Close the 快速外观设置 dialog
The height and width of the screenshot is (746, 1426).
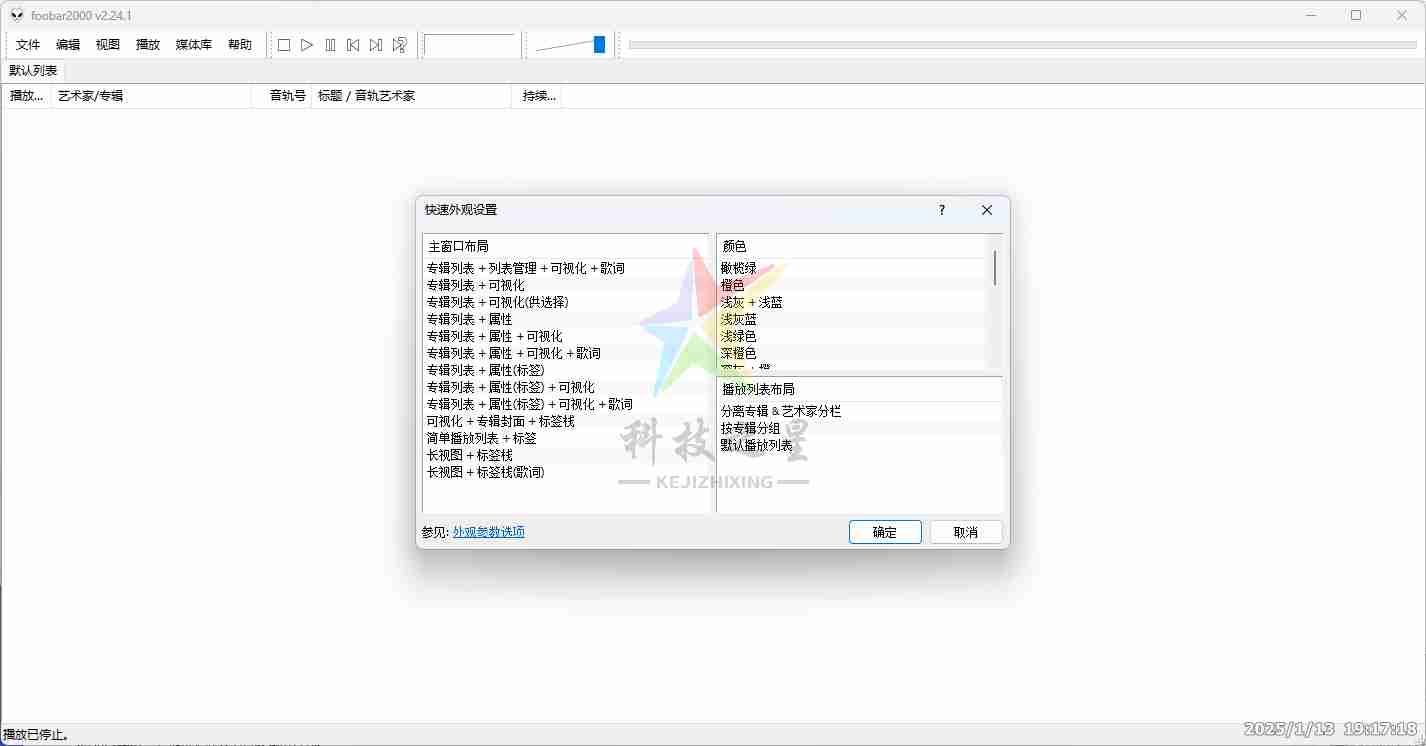(x=986, y=210)
